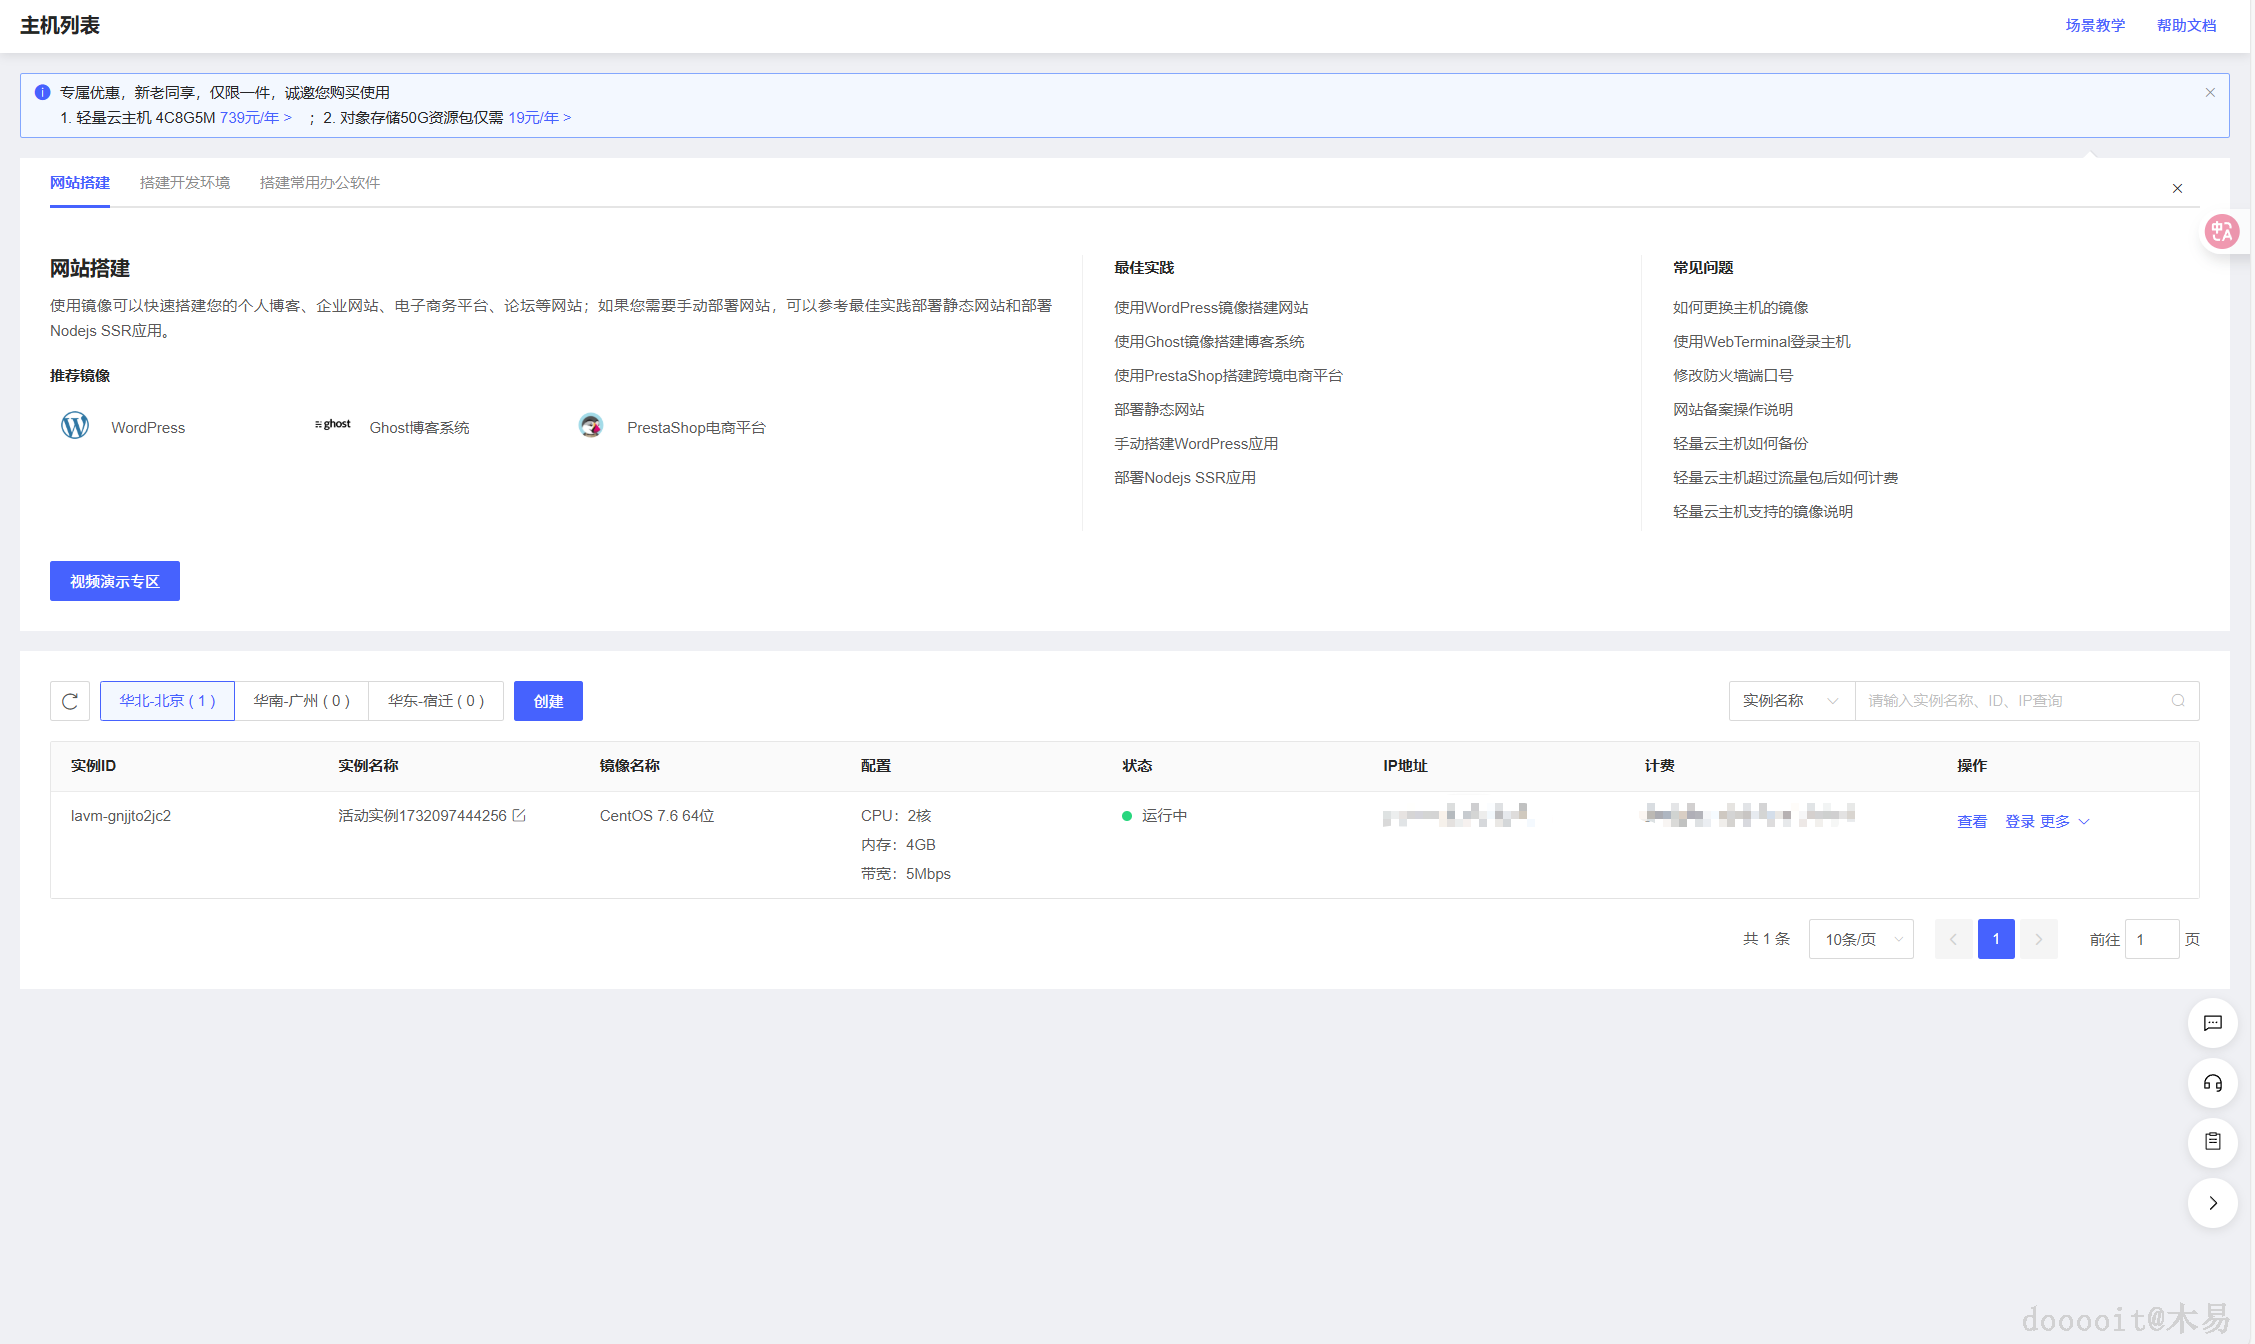Switch to 搭建开发环境 tab
The height and width of the screenshot is (1344, 2255).
click(185, 183)
